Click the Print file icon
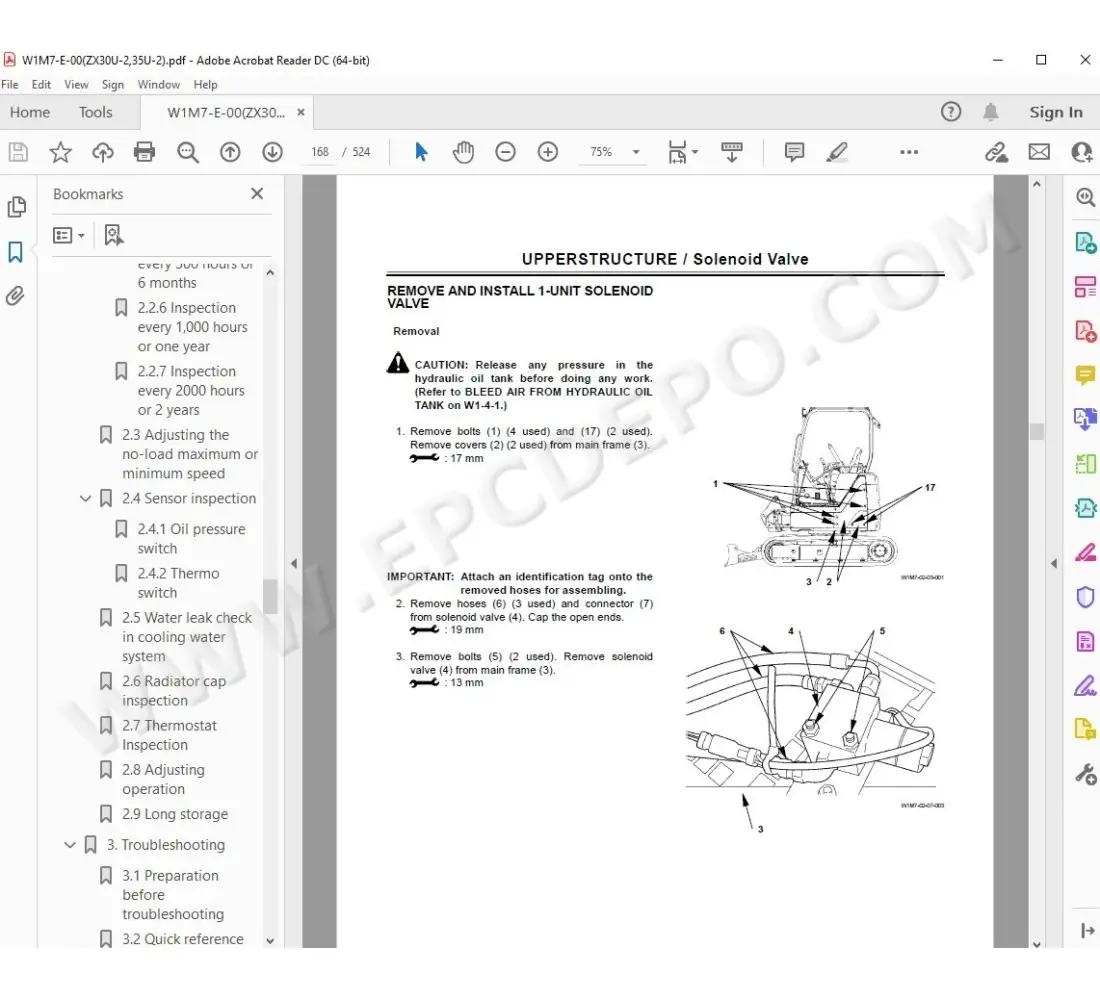The image size is (1100, 1000). pyautogui.click(x=145, y=152)
